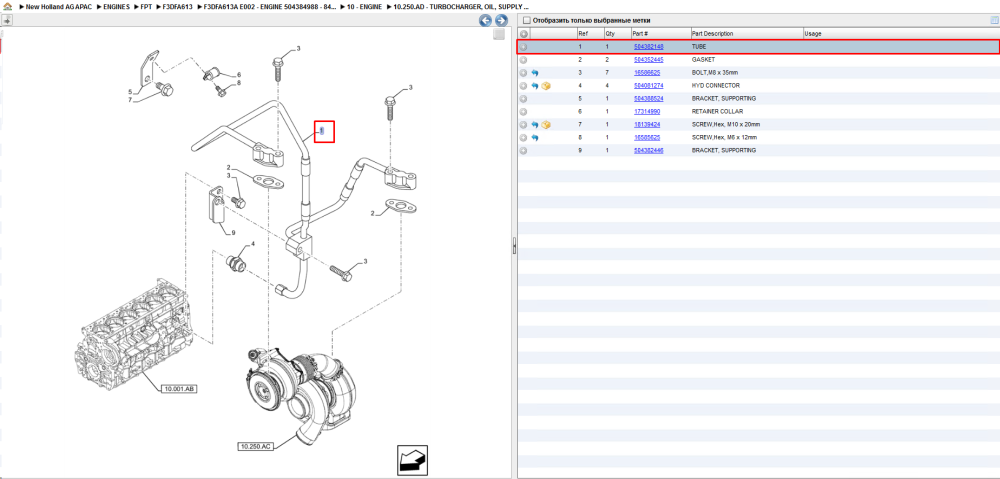
Task: Click the circle icon in TUBE row
Action: (524, 47)
